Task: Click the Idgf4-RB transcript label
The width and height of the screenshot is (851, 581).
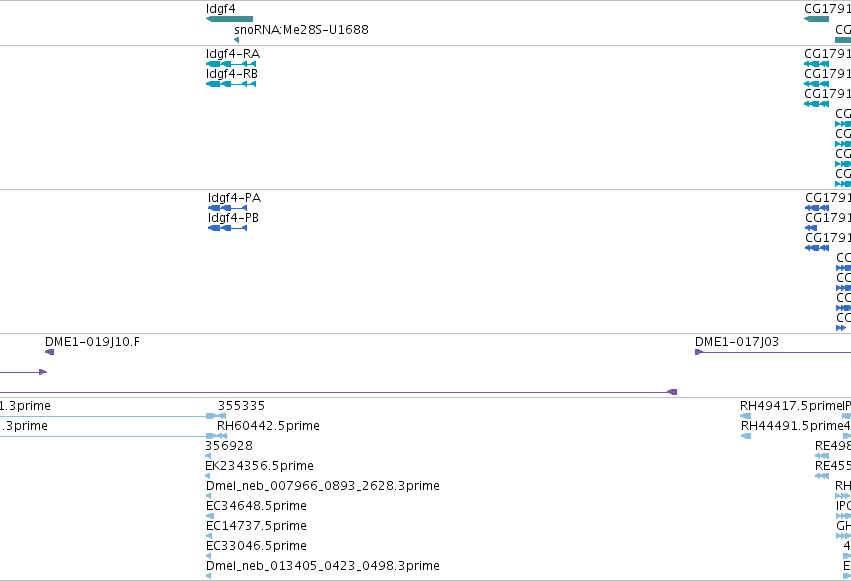Action: [232, 74]
